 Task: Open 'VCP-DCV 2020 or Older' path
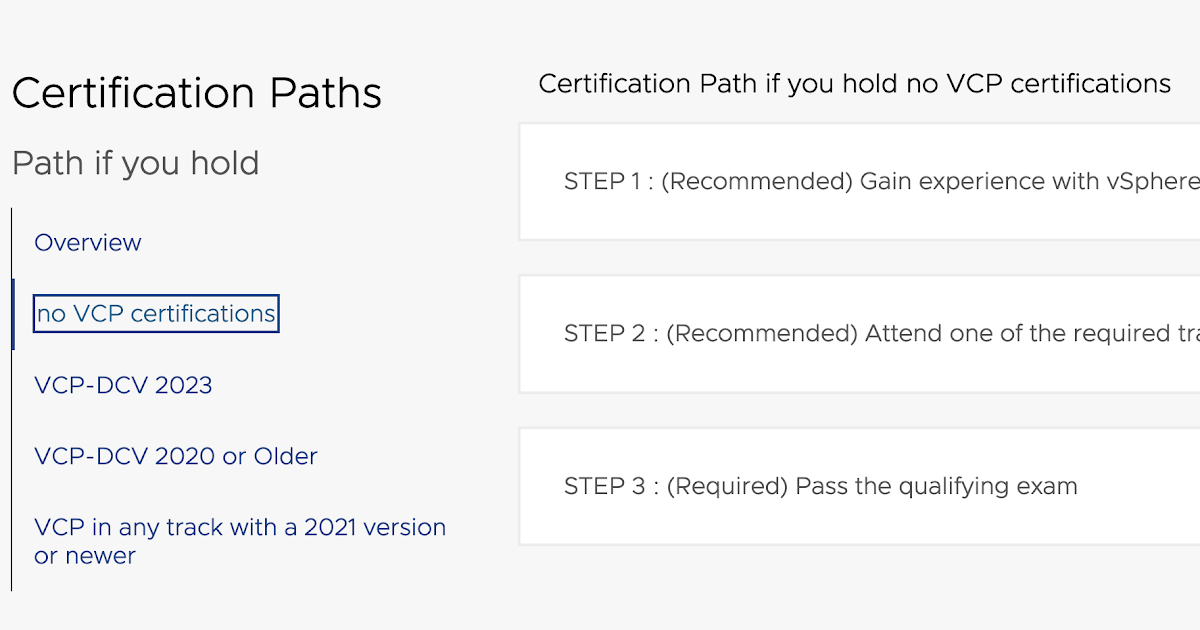(176, 456)
